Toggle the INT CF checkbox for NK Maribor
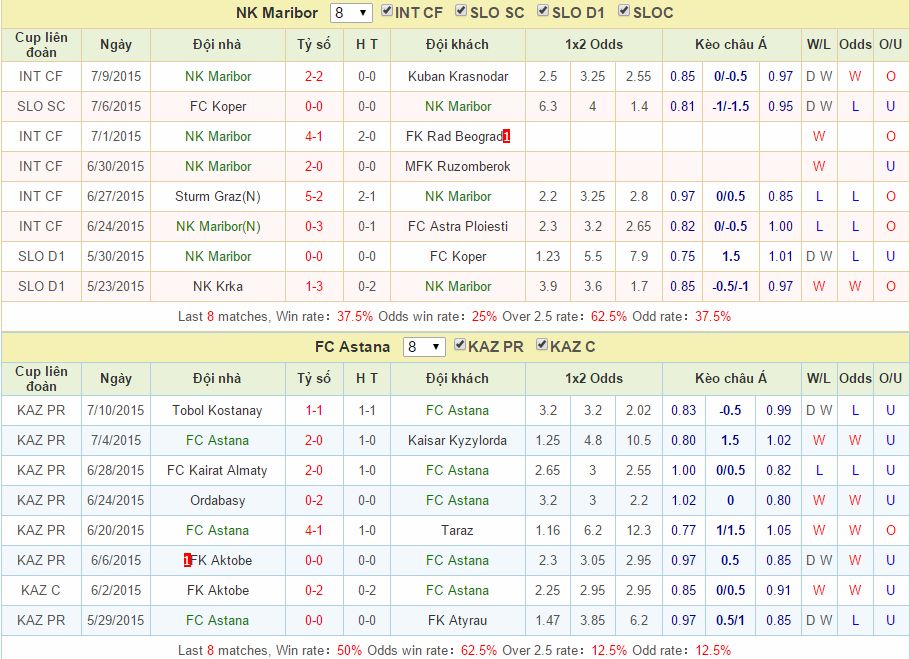The width and height of the screenshot is (910, 659). click(387, 11)
